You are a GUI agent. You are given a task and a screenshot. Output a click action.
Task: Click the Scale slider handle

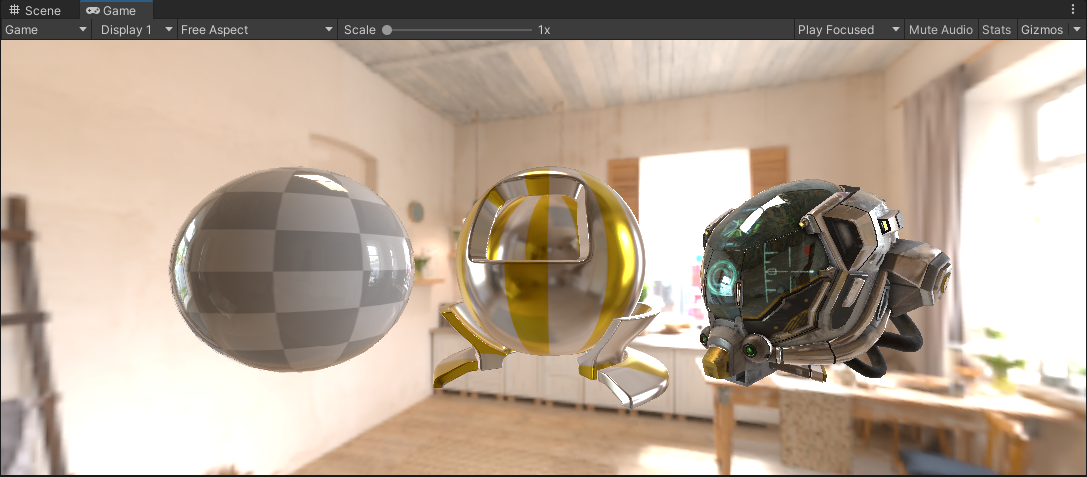pos(387,30)
